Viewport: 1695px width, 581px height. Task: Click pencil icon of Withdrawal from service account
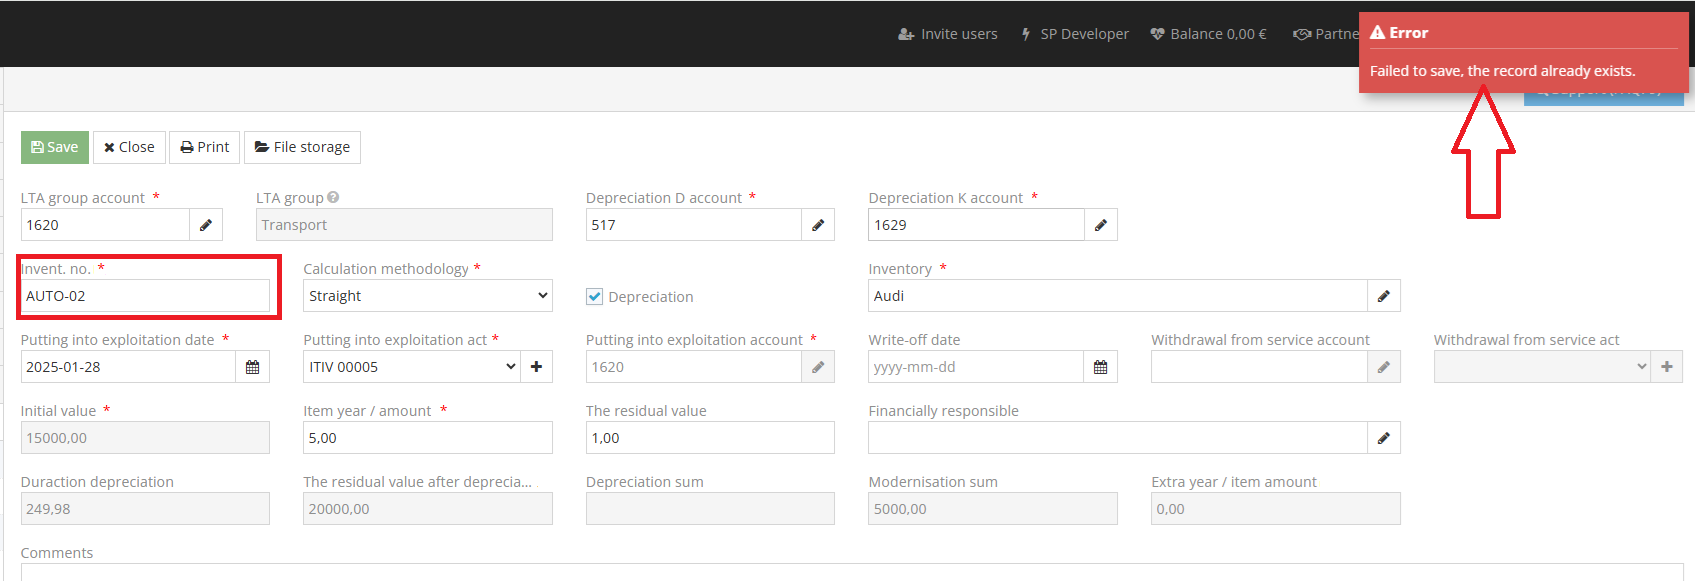[1384, 367]
